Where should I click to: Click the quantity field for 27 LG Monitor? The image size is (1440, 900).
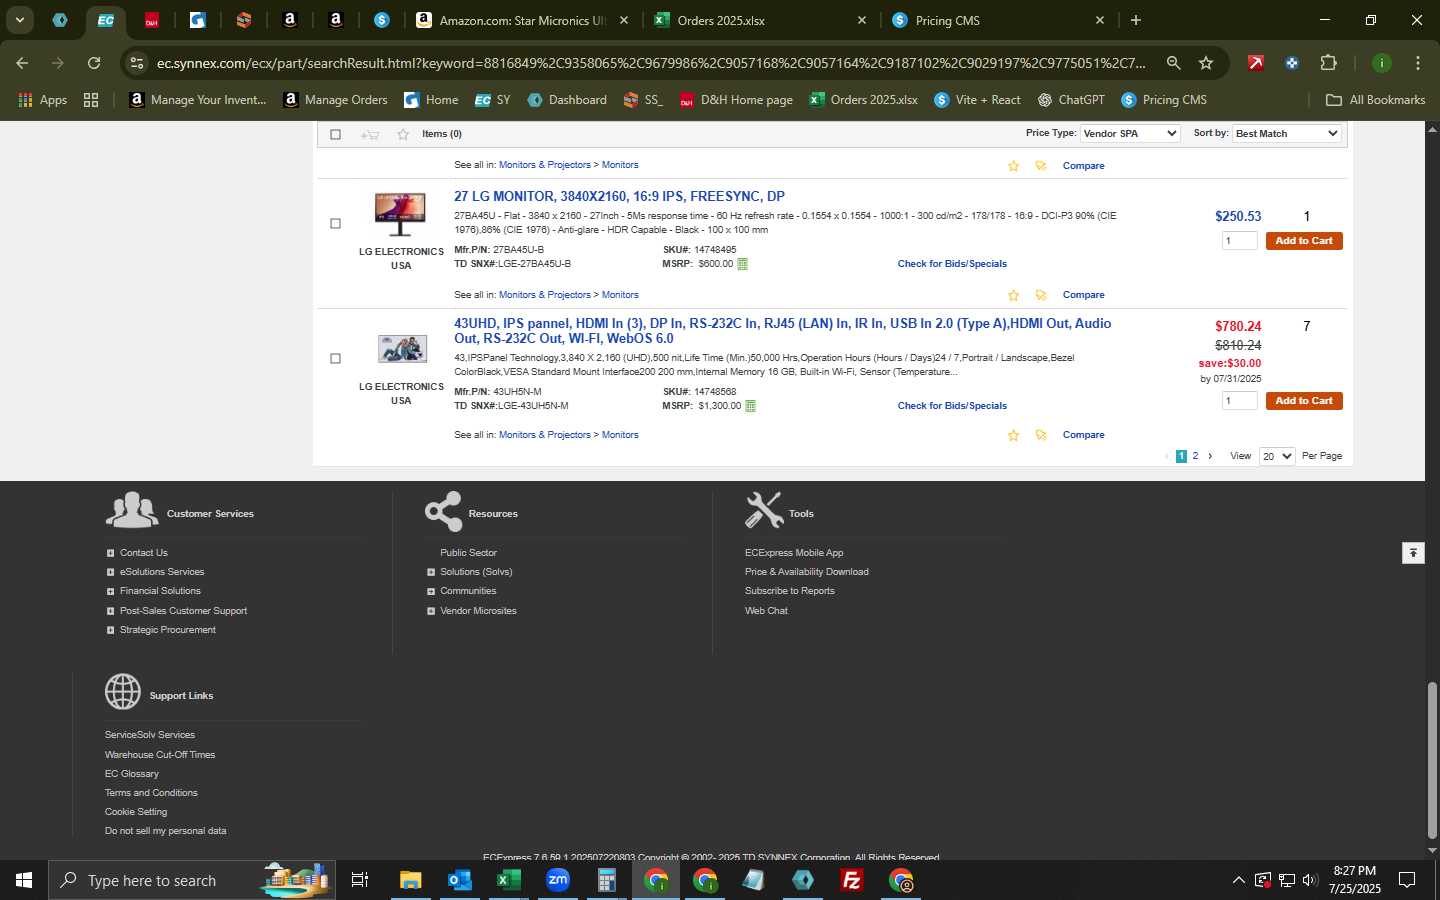(x=1240, y=241)
